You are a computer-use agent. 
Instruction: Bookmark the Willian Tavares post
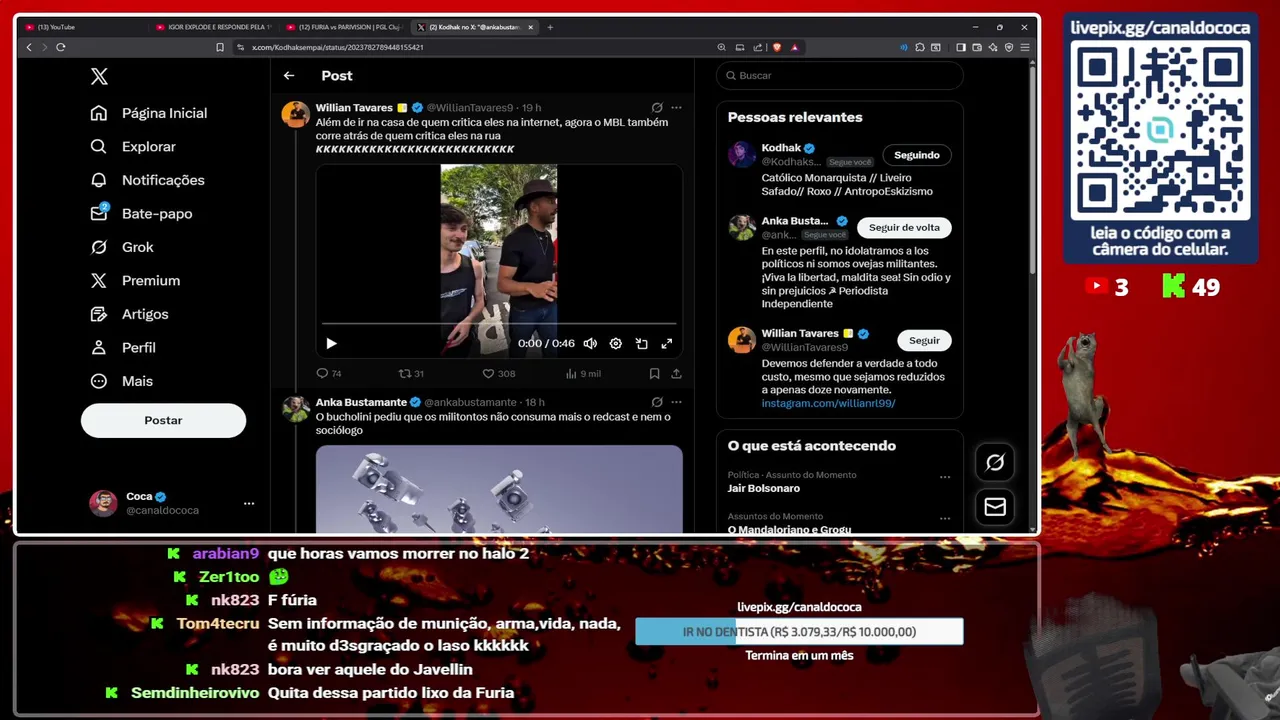tap(654, 373)
